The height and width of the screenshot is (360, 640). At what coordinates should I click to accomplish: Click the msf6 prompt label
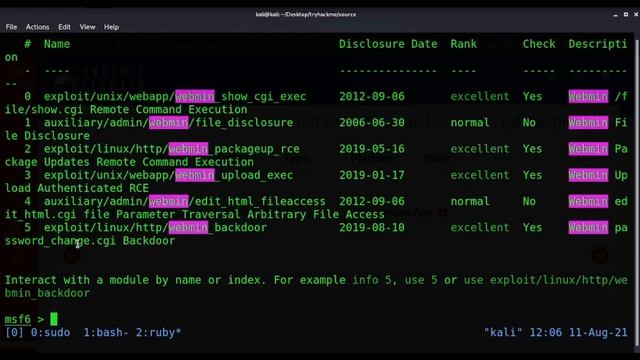18,319
